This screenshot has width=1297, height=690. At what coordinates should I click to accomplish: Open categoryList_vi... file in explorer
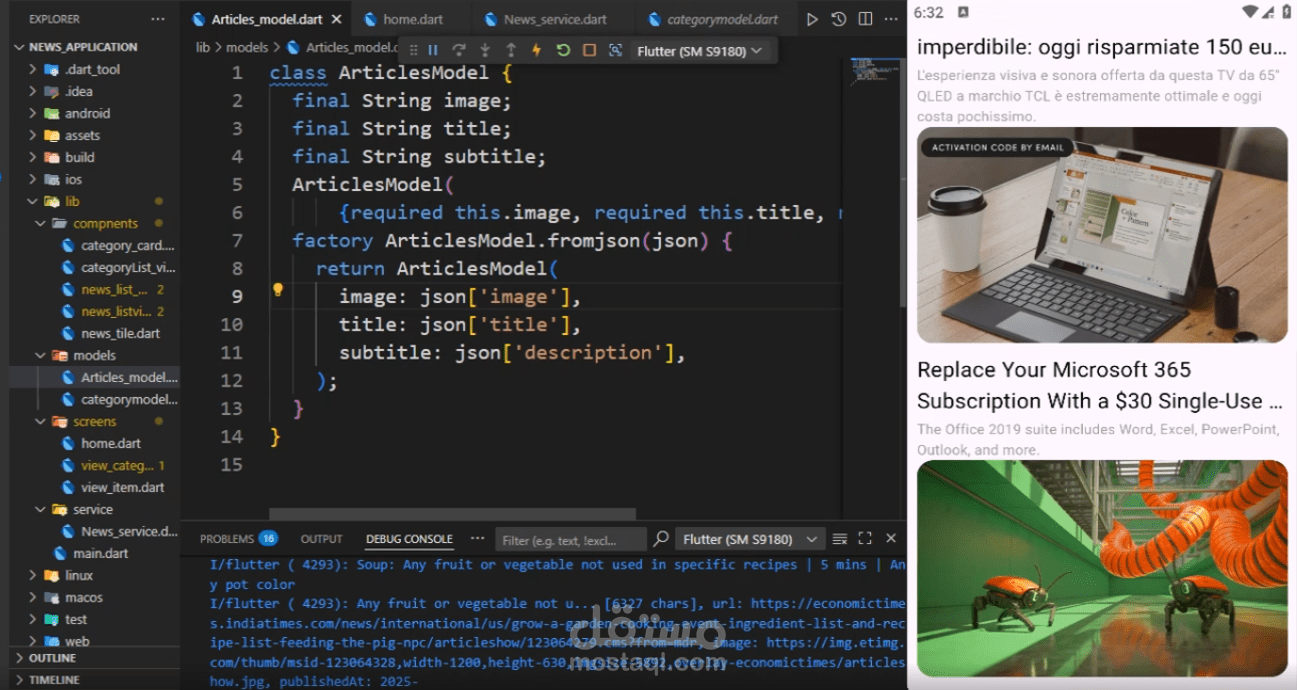coord(127,267)
